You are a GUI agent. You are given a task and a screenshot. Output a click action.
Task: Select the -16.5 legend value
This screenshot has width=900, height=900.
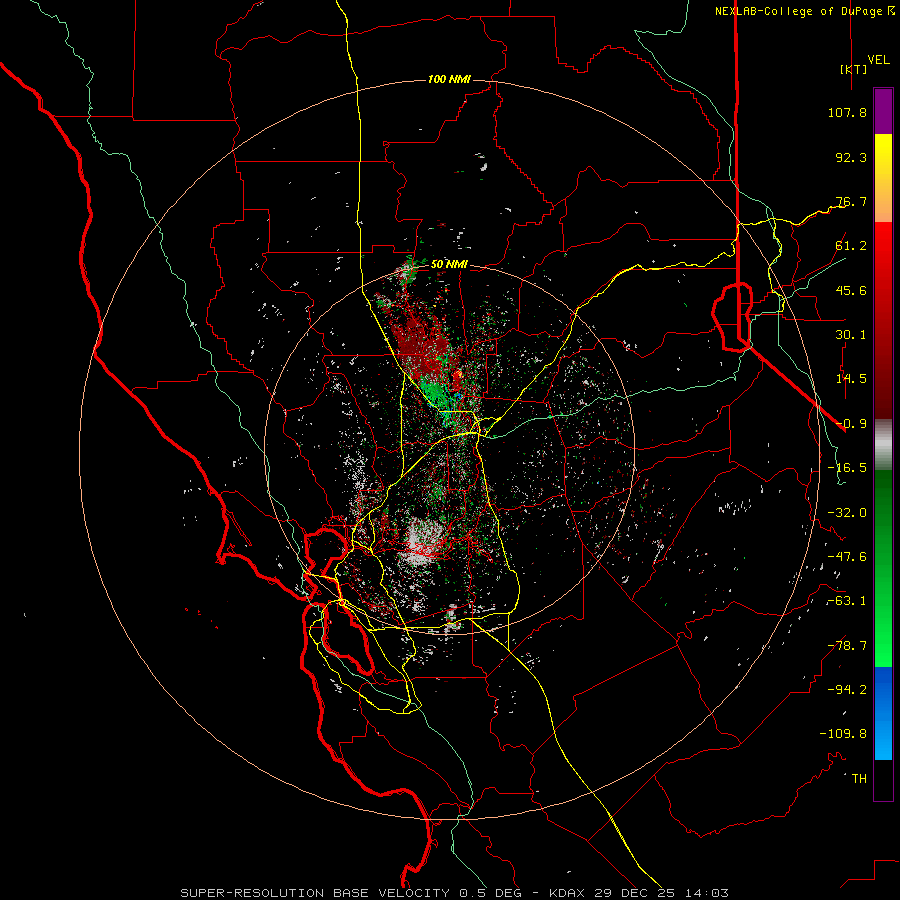pos(847,468)
